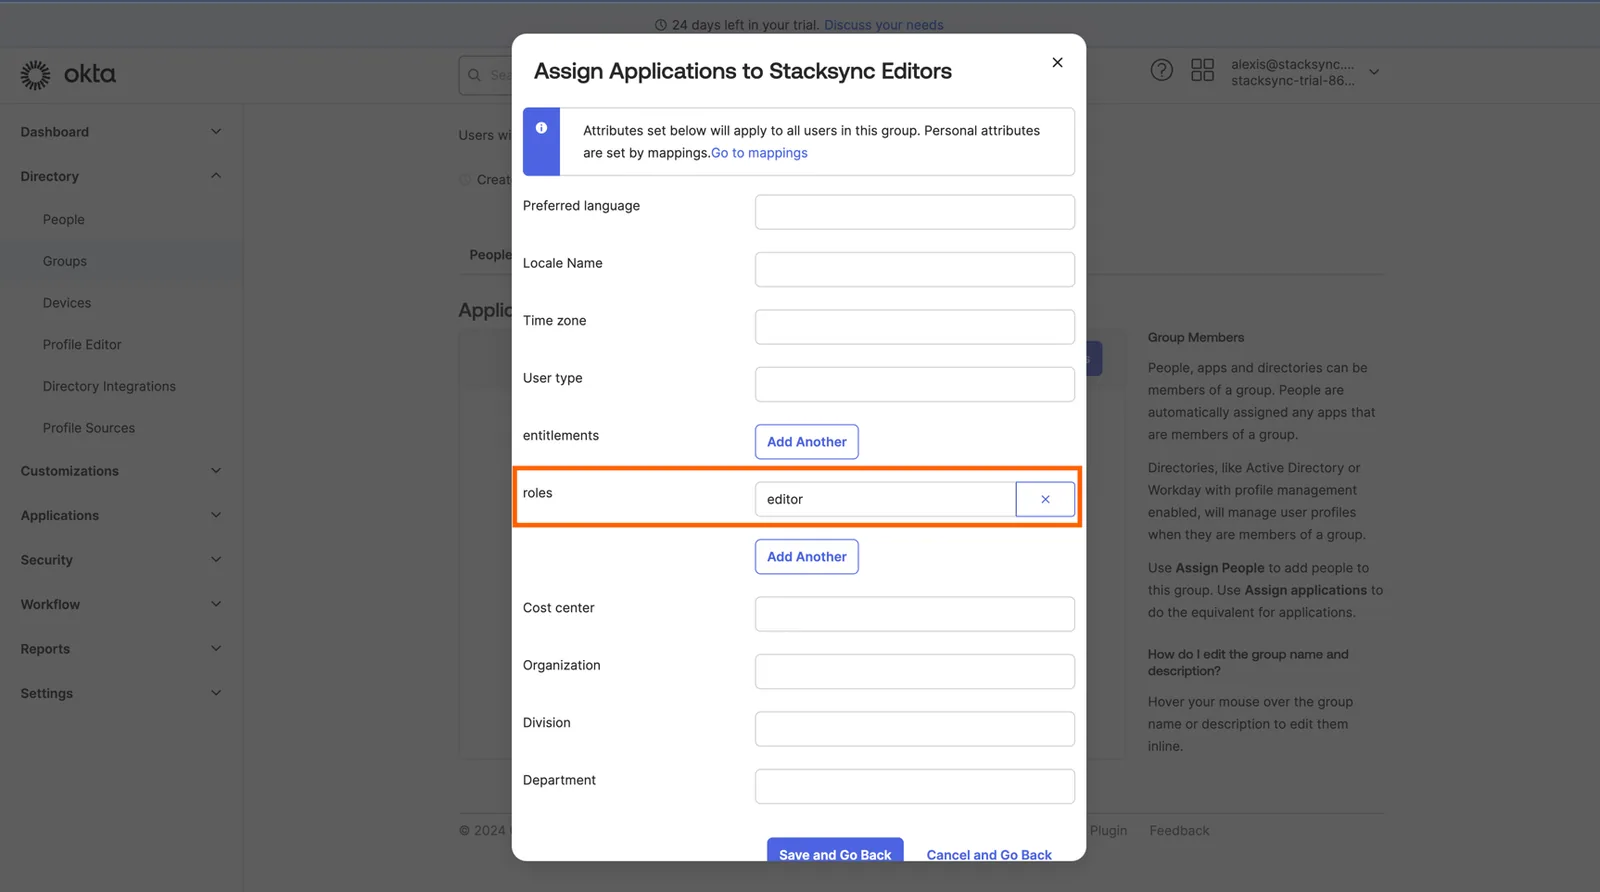Click Save and Go Back
The height and width of the screenshot is (892, 1600).
click(x=835, y=851)
